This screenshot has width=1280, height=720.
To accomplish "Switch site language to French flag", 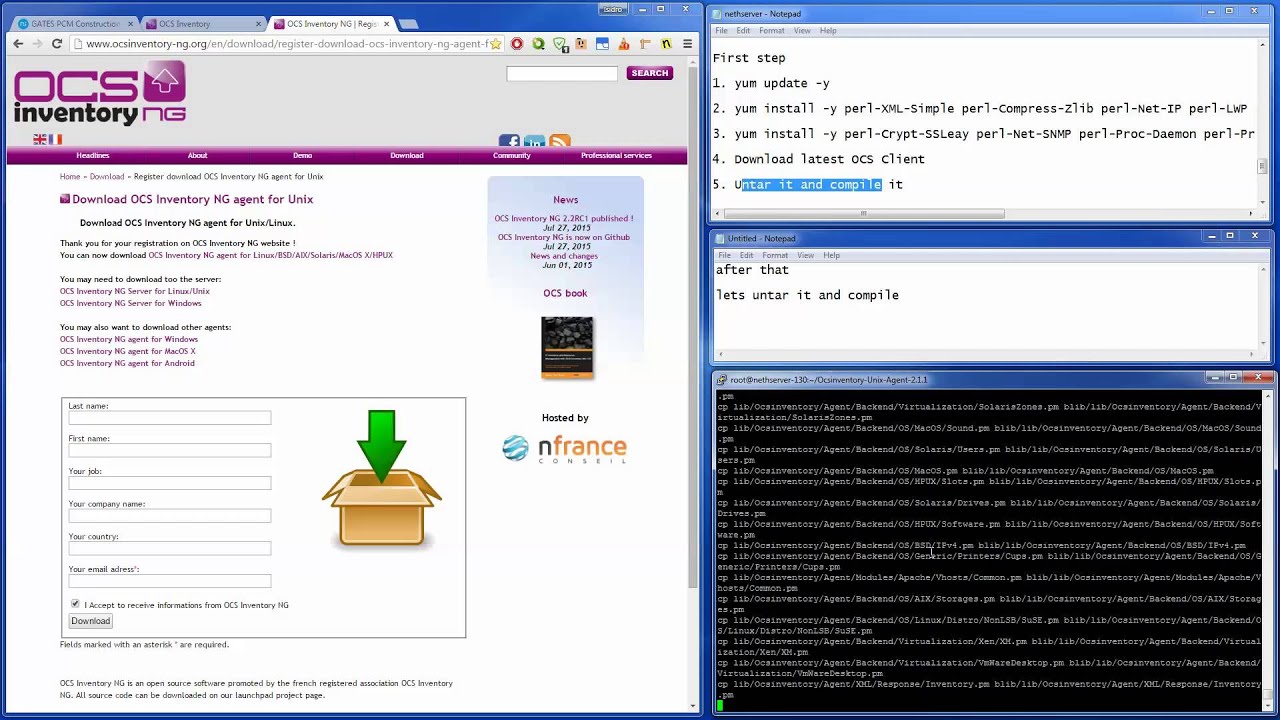I will point(55,139).
